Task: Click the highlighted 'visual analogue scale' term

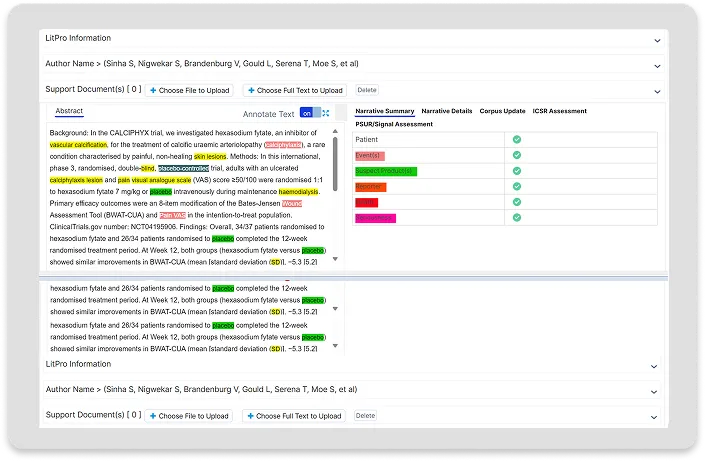Action: pos(161,180)
